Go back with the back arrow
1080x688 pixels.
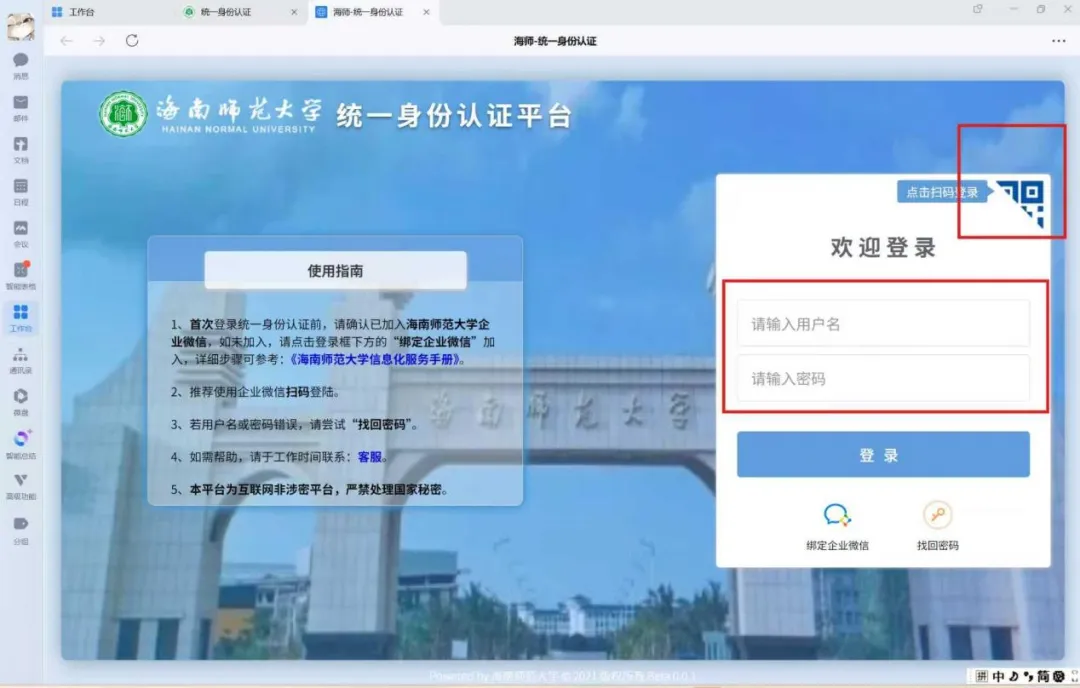pyautogui.click(x=67, y=41)
